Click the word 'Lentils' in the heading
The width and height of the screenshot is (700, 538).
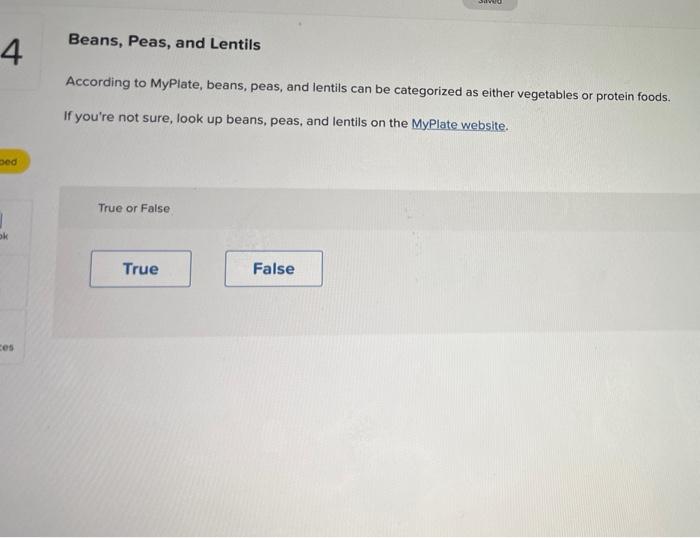[235, 44]
